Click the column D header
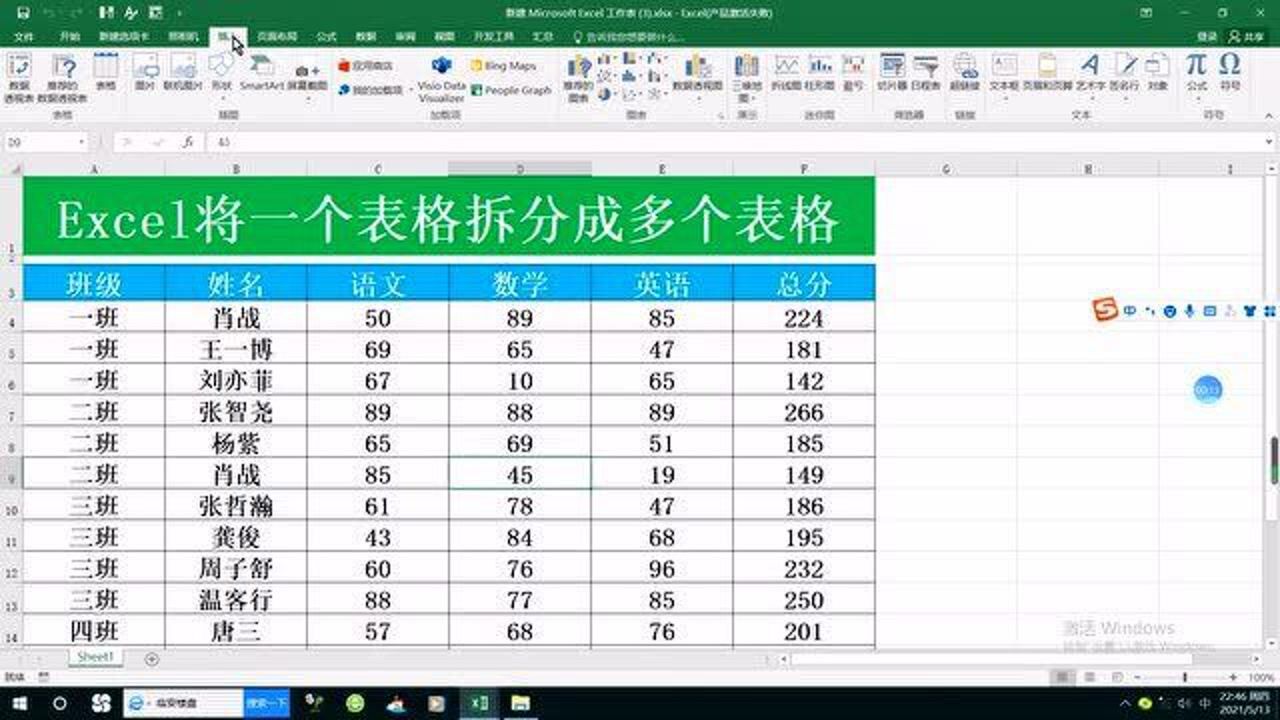 tap(520, 169)
